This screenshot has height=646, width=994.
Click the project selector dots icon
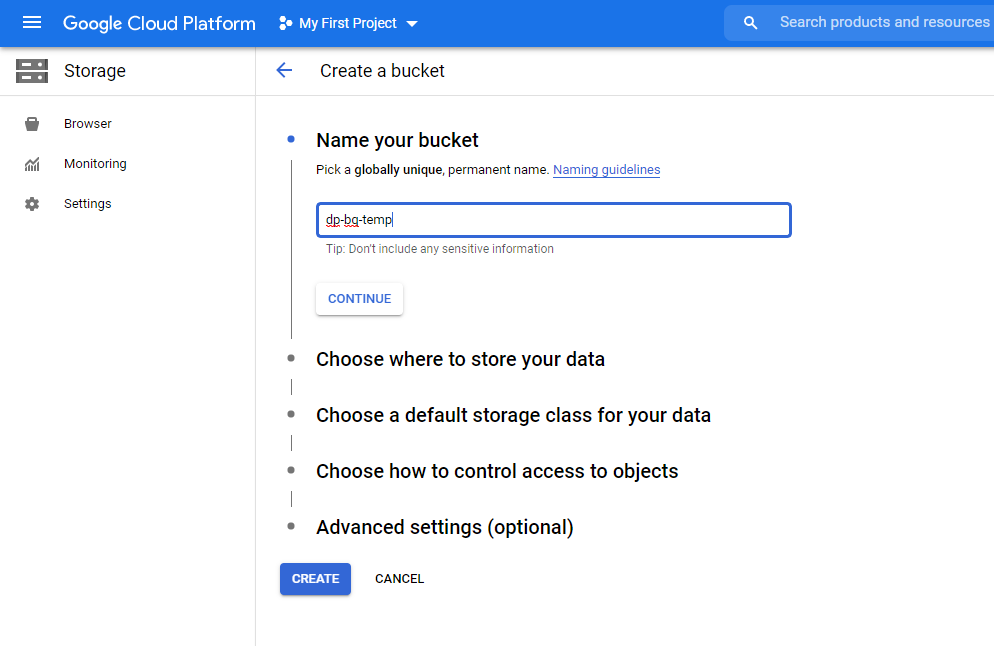[x=285, y=23]
